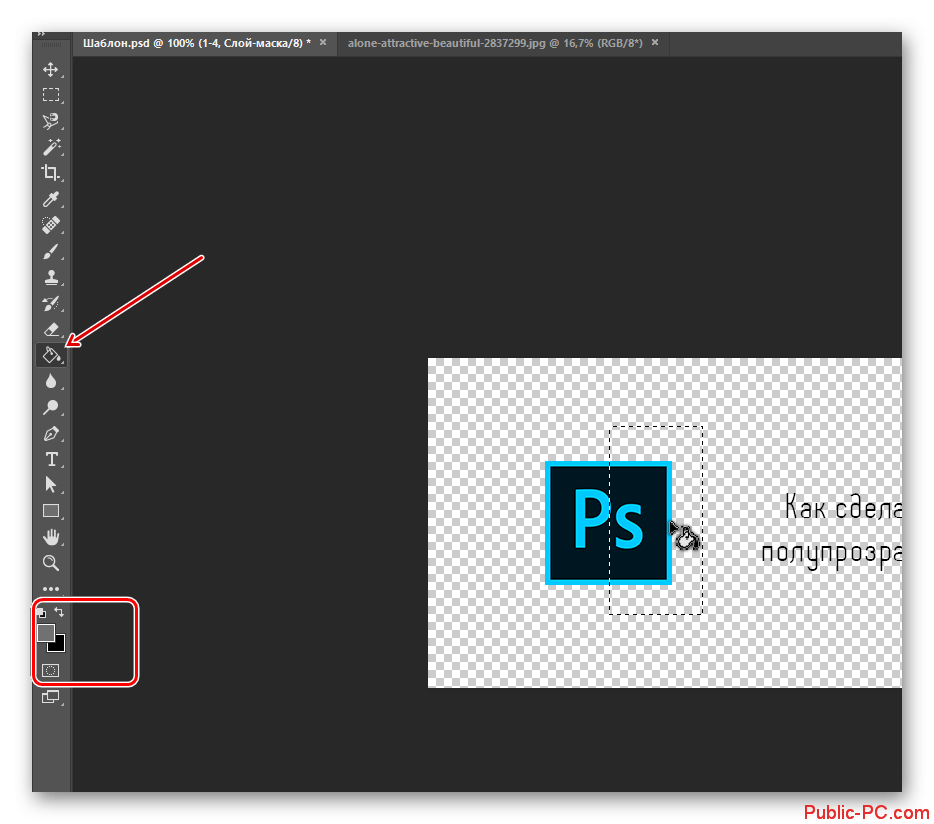Image resolution: width=934 pixels, height=824 pixels.
Task: Select the Clone Stamp tool
Action: 50,277
